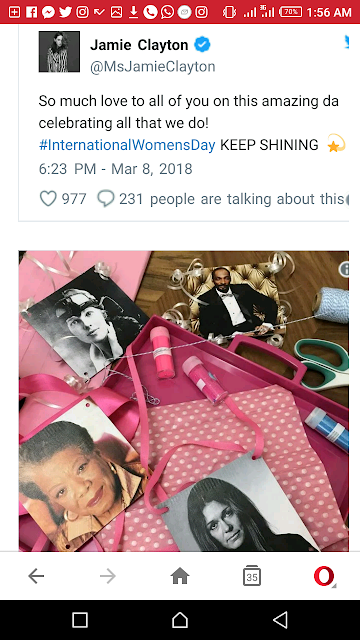This screenshot has height=640, width=360.
Task: Open tweet timestamp 6:23 PM - Mar 8, 2018
Action: (116, 169)
